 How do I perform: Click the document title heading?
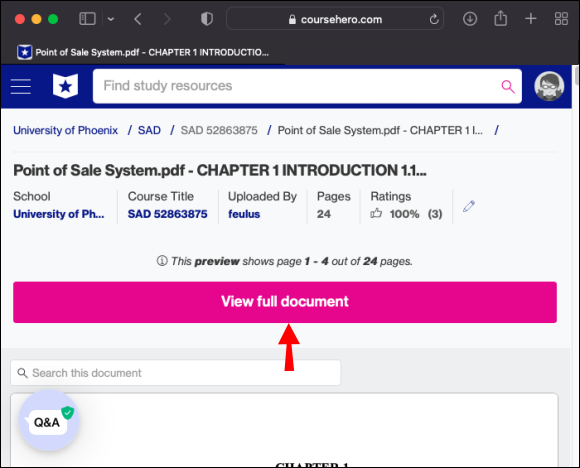220,171
